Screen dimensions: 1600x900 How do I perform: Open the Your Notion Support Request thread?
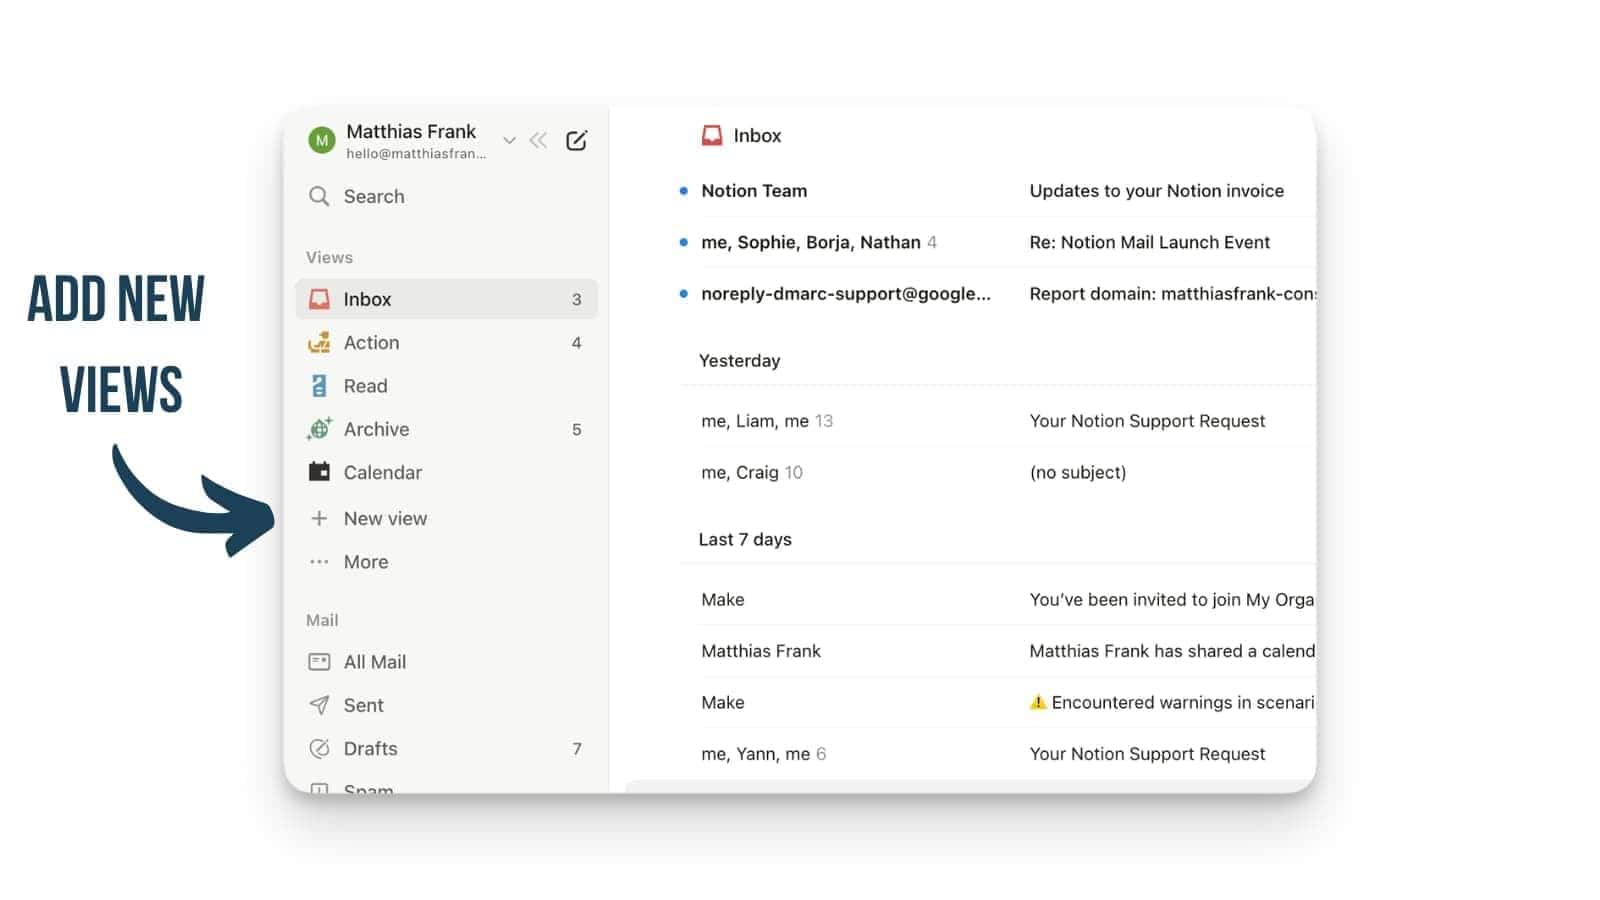1000,420
